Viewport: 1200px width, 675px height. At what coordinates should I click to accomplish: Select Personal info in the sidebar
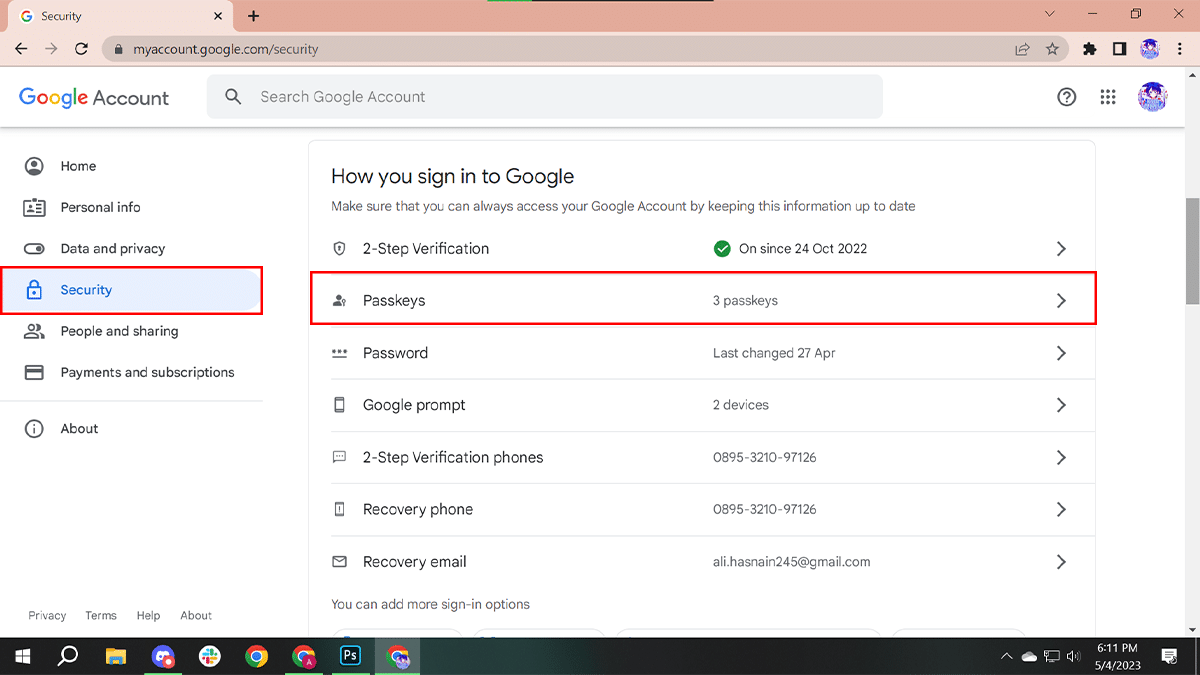coord(100,207)
